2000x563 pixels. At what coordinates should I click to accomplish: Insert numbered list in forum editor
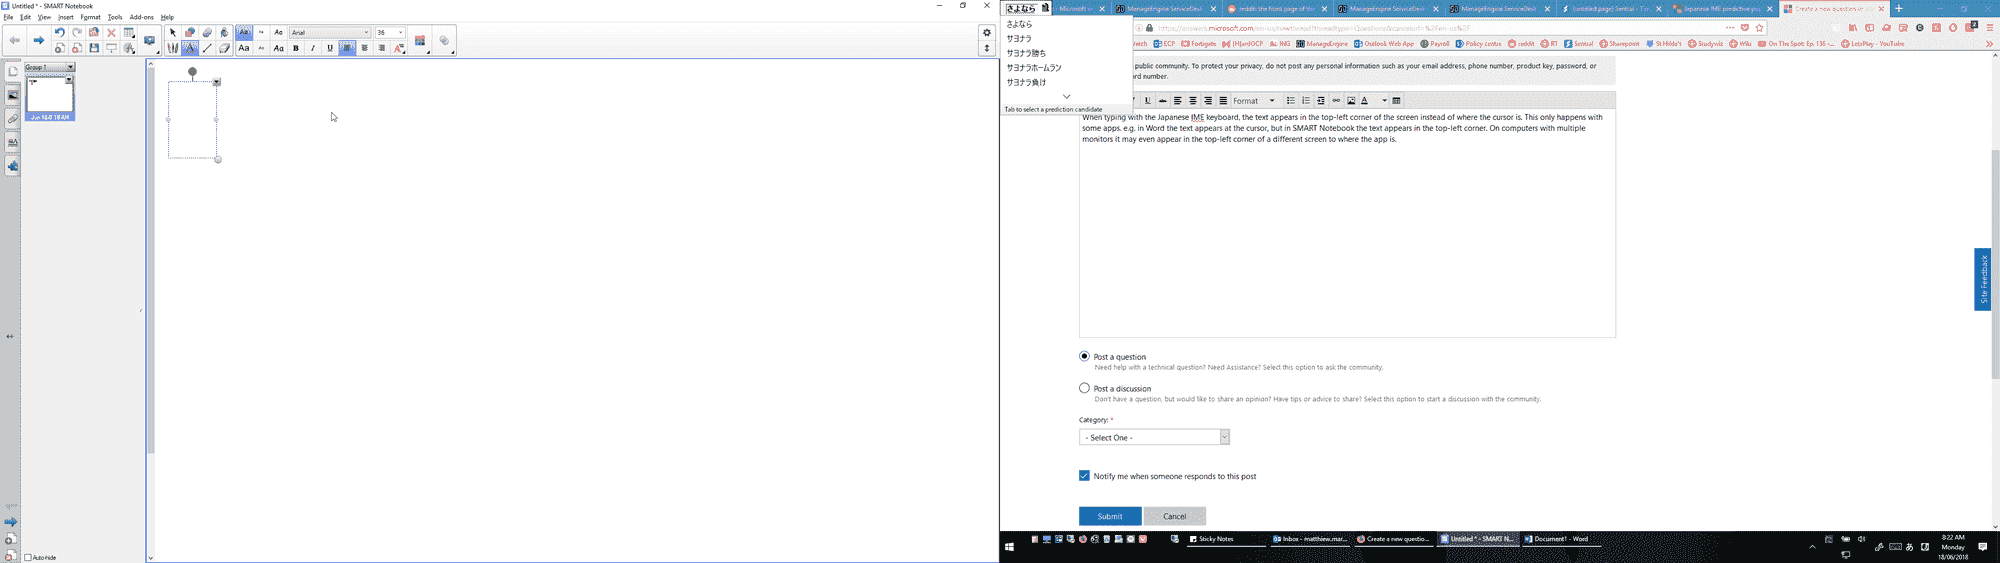coord(1306,101)
